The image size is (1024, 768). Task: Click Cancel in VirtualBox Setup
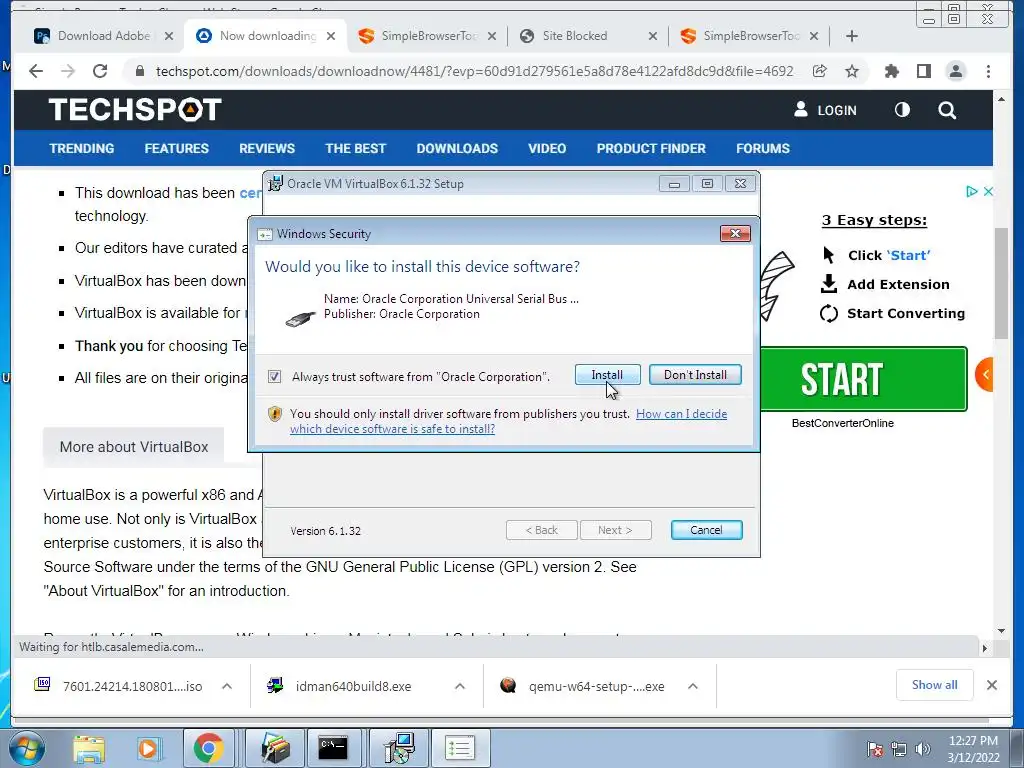click(707, 530)
